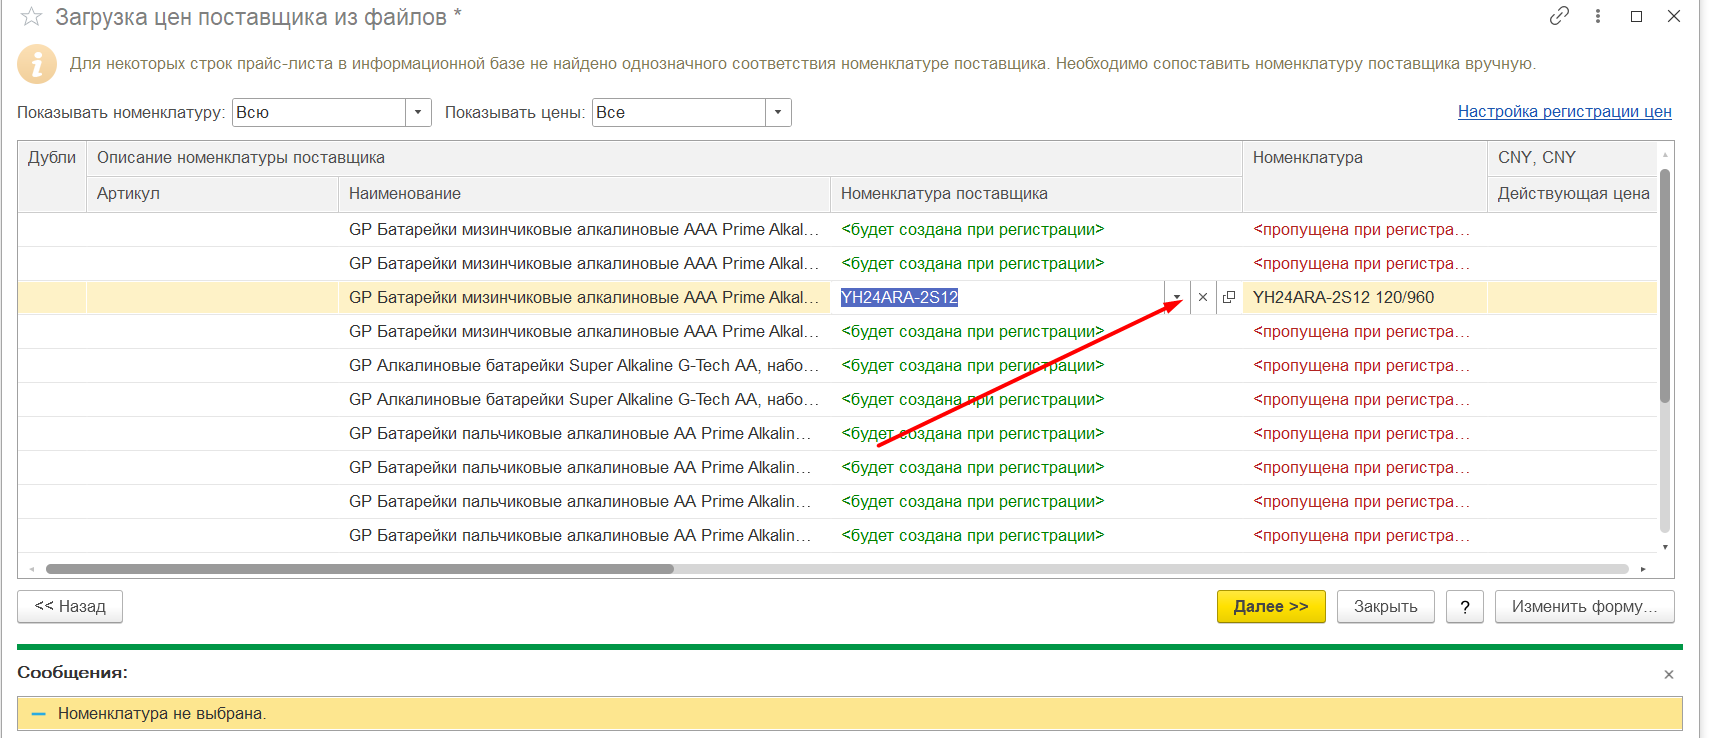This screenshot has width=1710, height=738.
Task: Open the three-dot more options menu
Action: tap(1598, 16)
